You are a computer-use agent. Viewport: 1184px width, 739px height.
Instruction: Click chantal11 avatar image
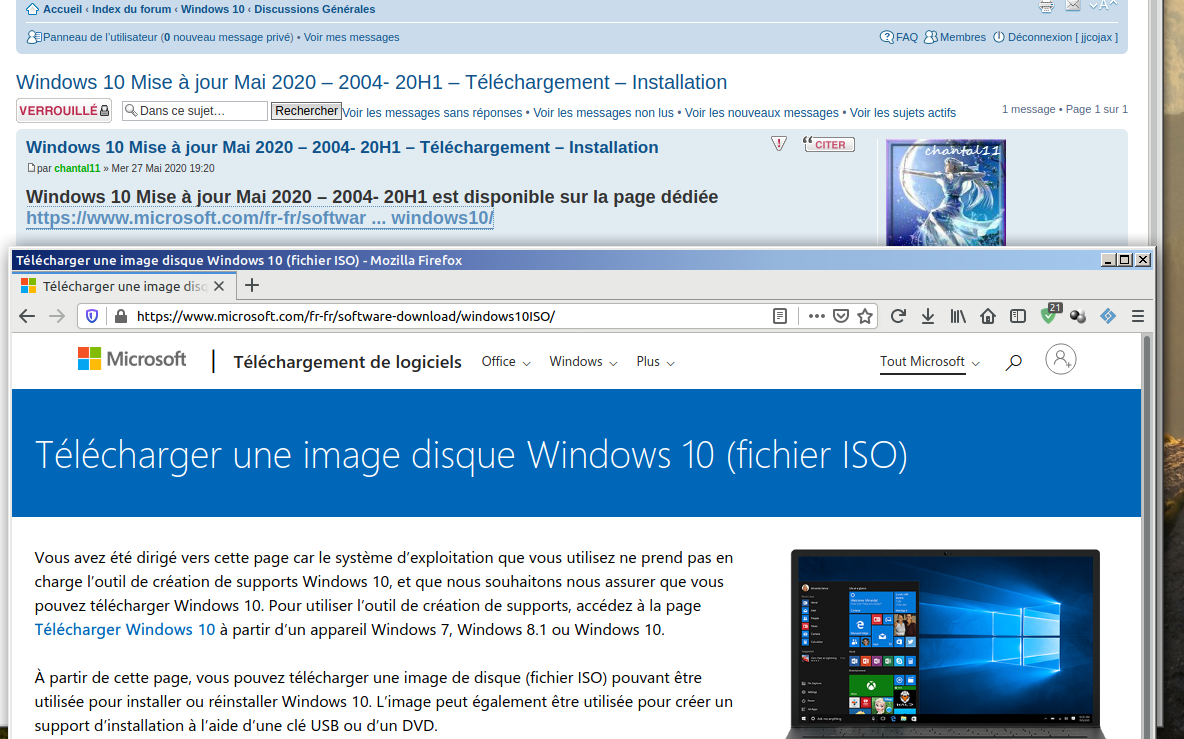[946, 192]
